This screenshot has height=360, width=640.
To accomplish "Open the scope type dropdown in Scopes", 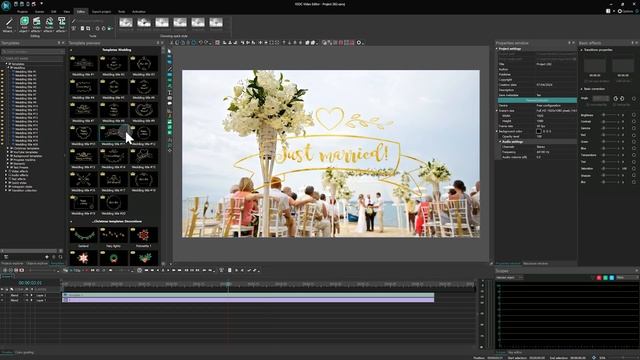I will click(627, 278).
